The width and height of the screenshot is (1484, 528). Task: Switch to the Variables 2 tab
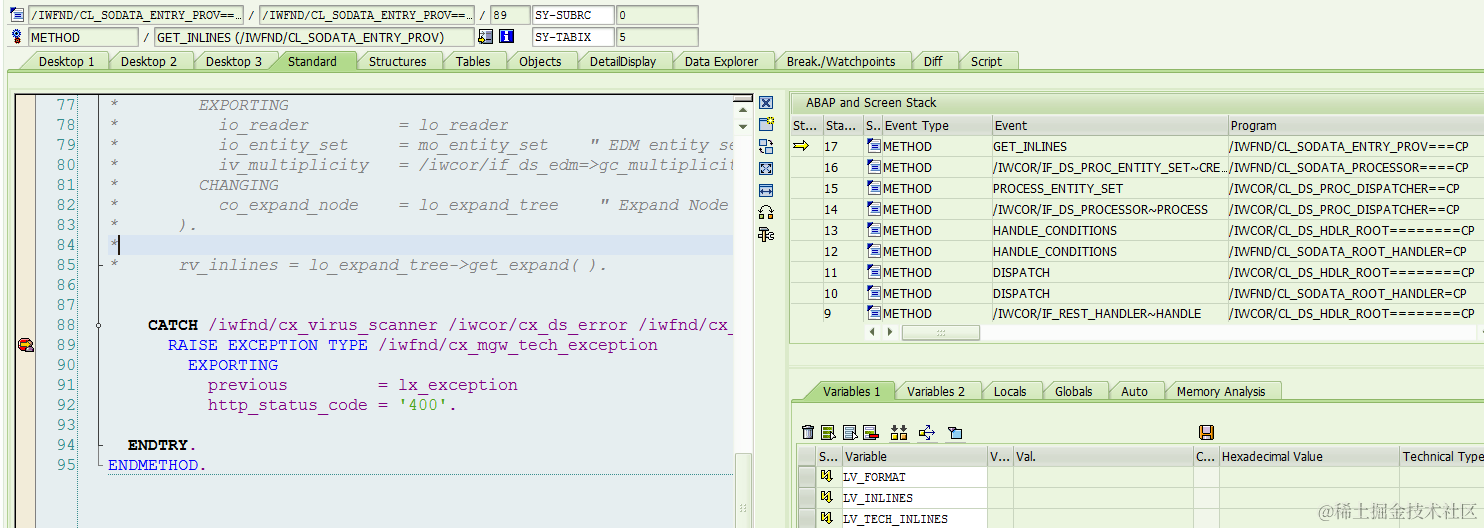(936, 391)
